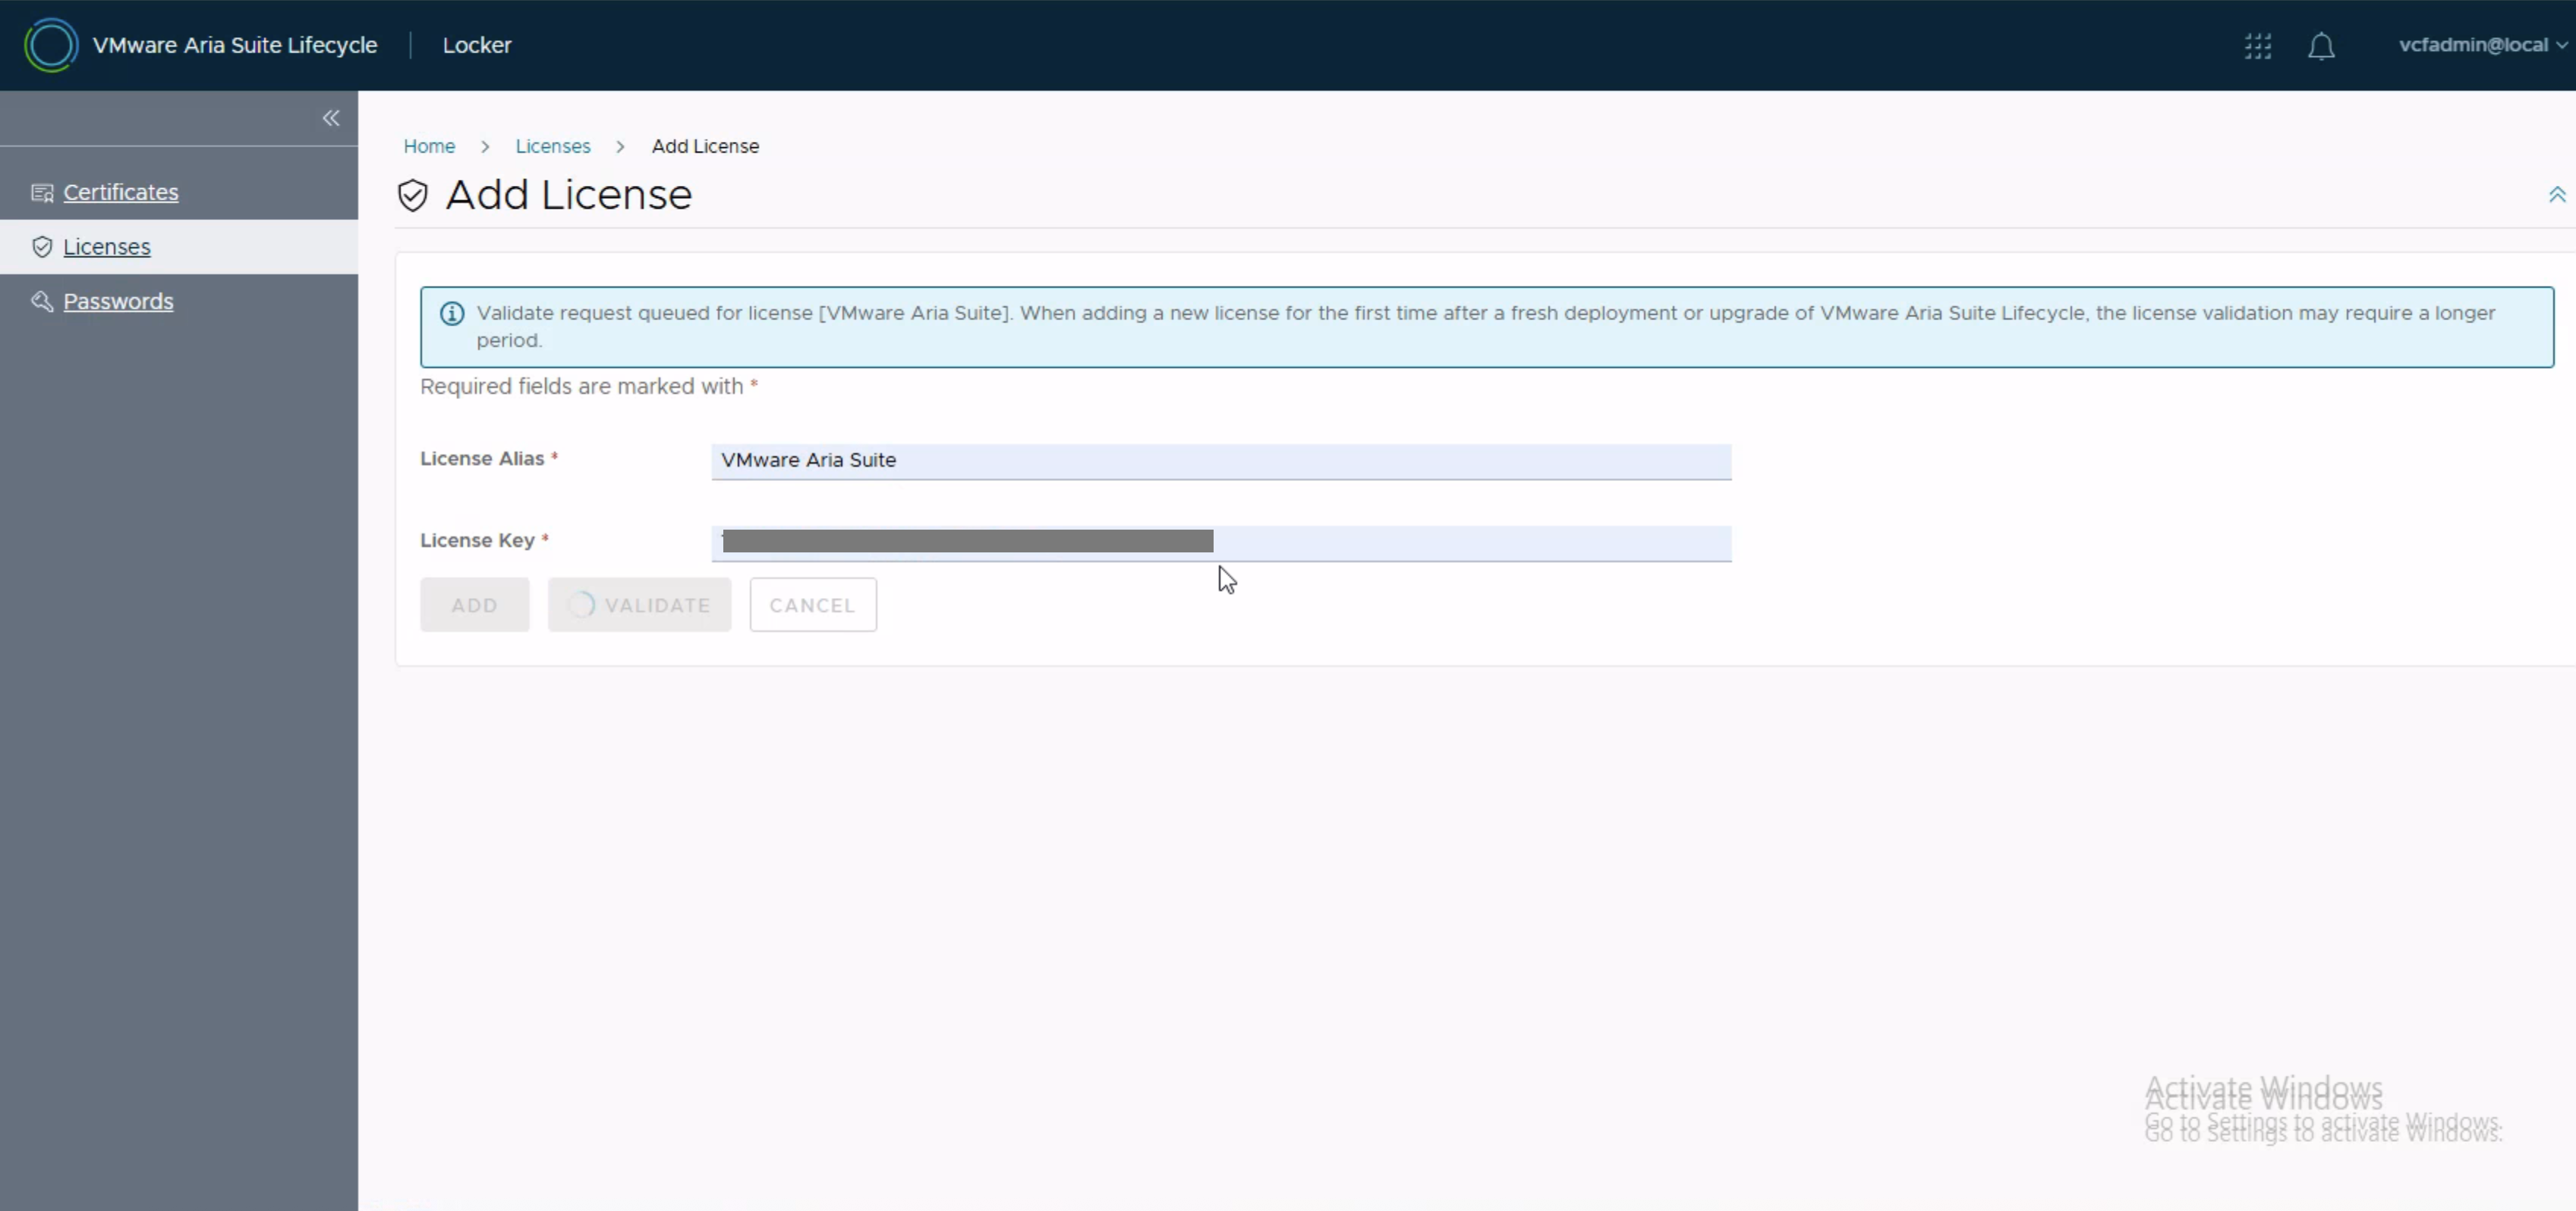This screenshot has width=2576, height=1211.
Task: Click the VMware Aria Suite Lifecycle logo
Action: [50, 45]
